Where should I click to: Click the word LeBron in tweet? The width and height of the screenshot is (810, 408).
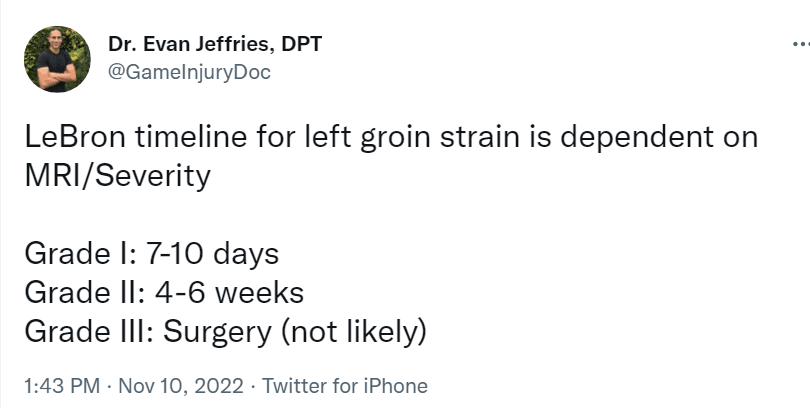75,137
